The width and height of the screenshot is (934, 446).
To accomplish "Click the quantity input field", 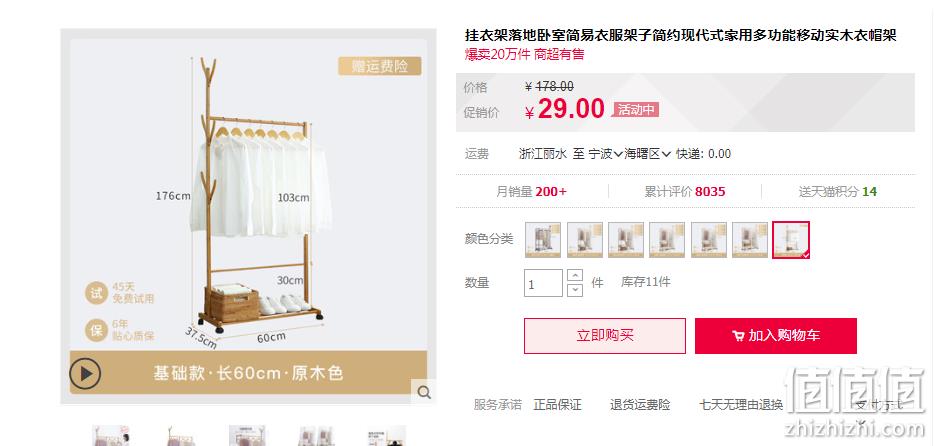I will 543,283.
